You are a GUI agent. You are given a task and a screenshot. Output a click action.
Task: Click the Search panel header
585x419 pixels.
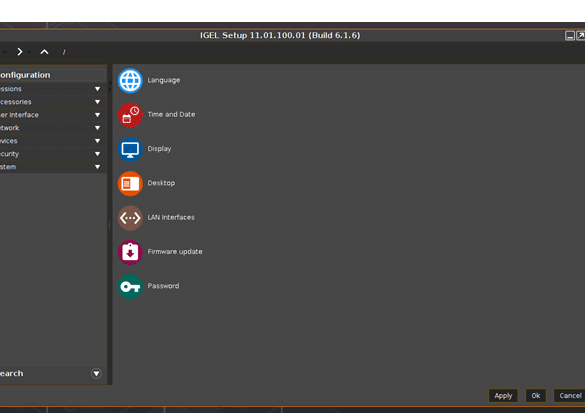click(x=53, y=373)
